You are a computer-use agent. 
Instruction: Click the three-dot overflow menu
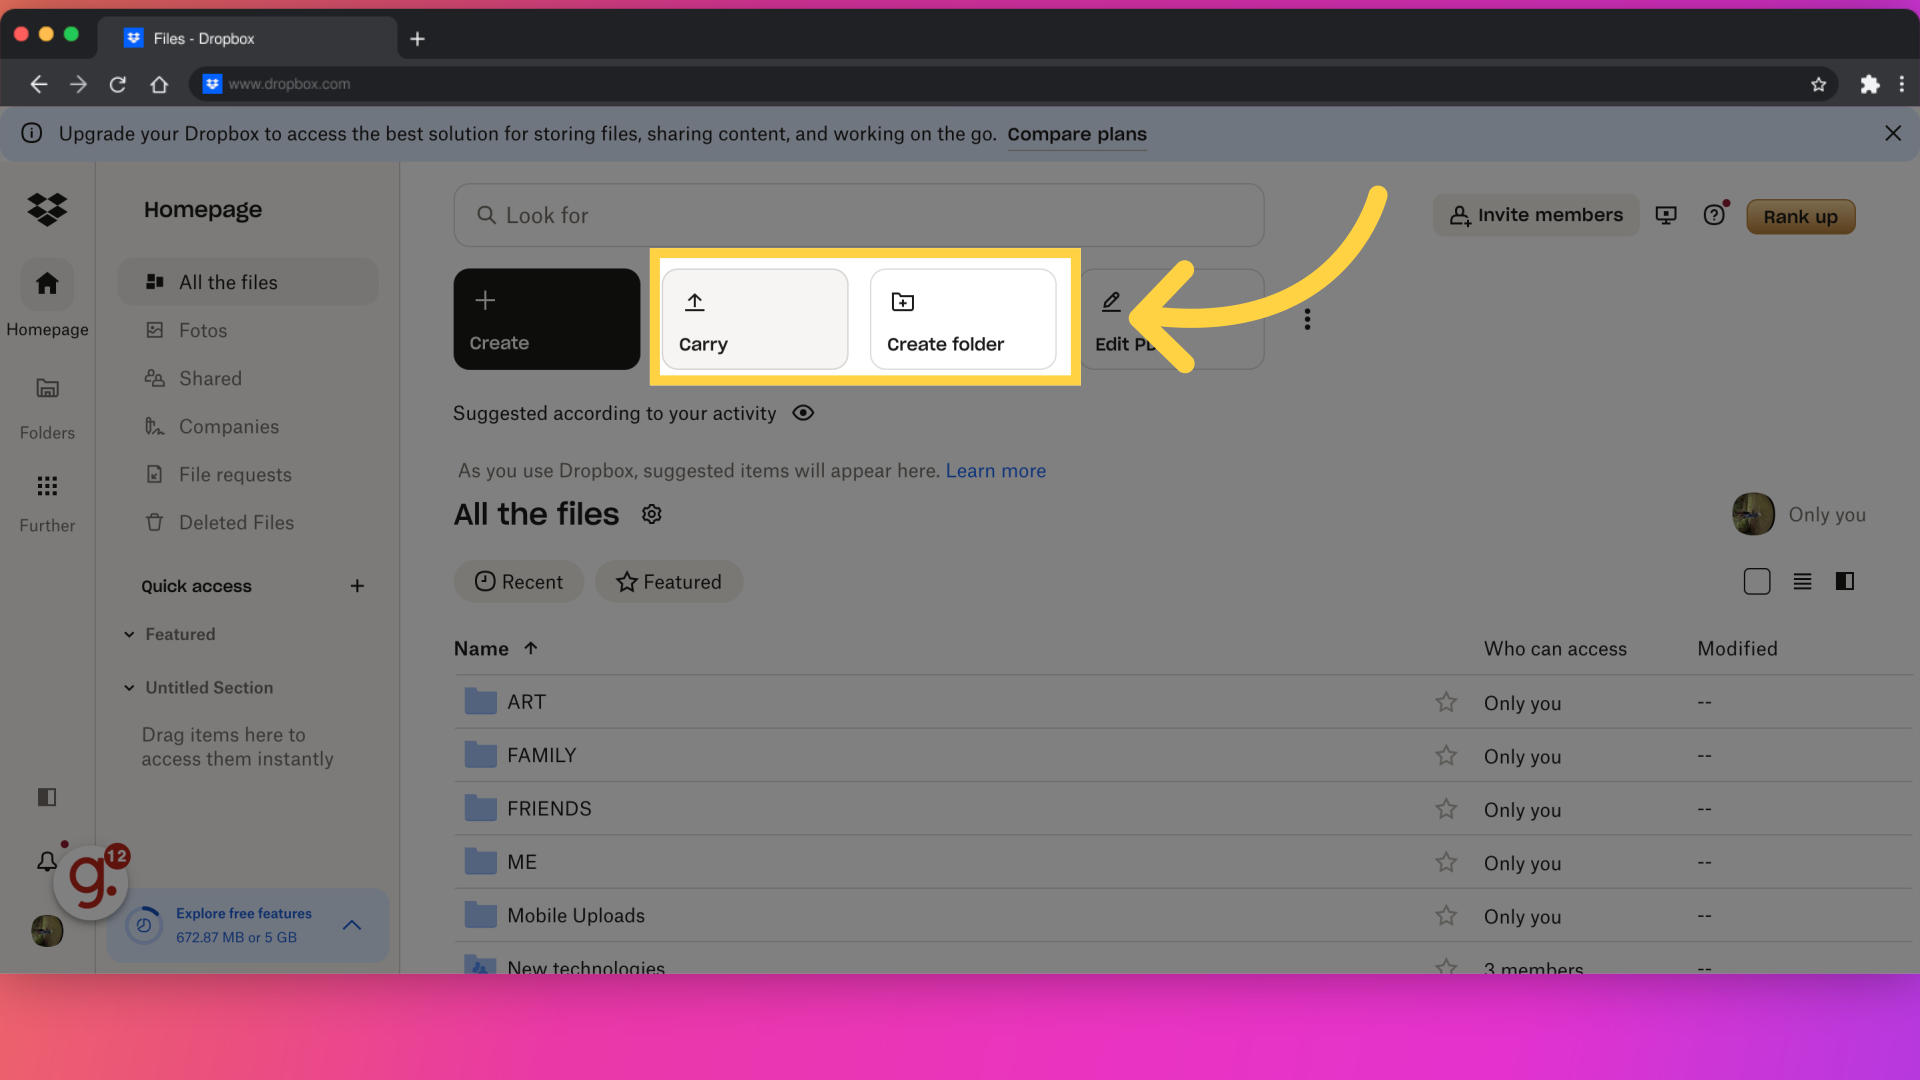tap(1307, 318)
